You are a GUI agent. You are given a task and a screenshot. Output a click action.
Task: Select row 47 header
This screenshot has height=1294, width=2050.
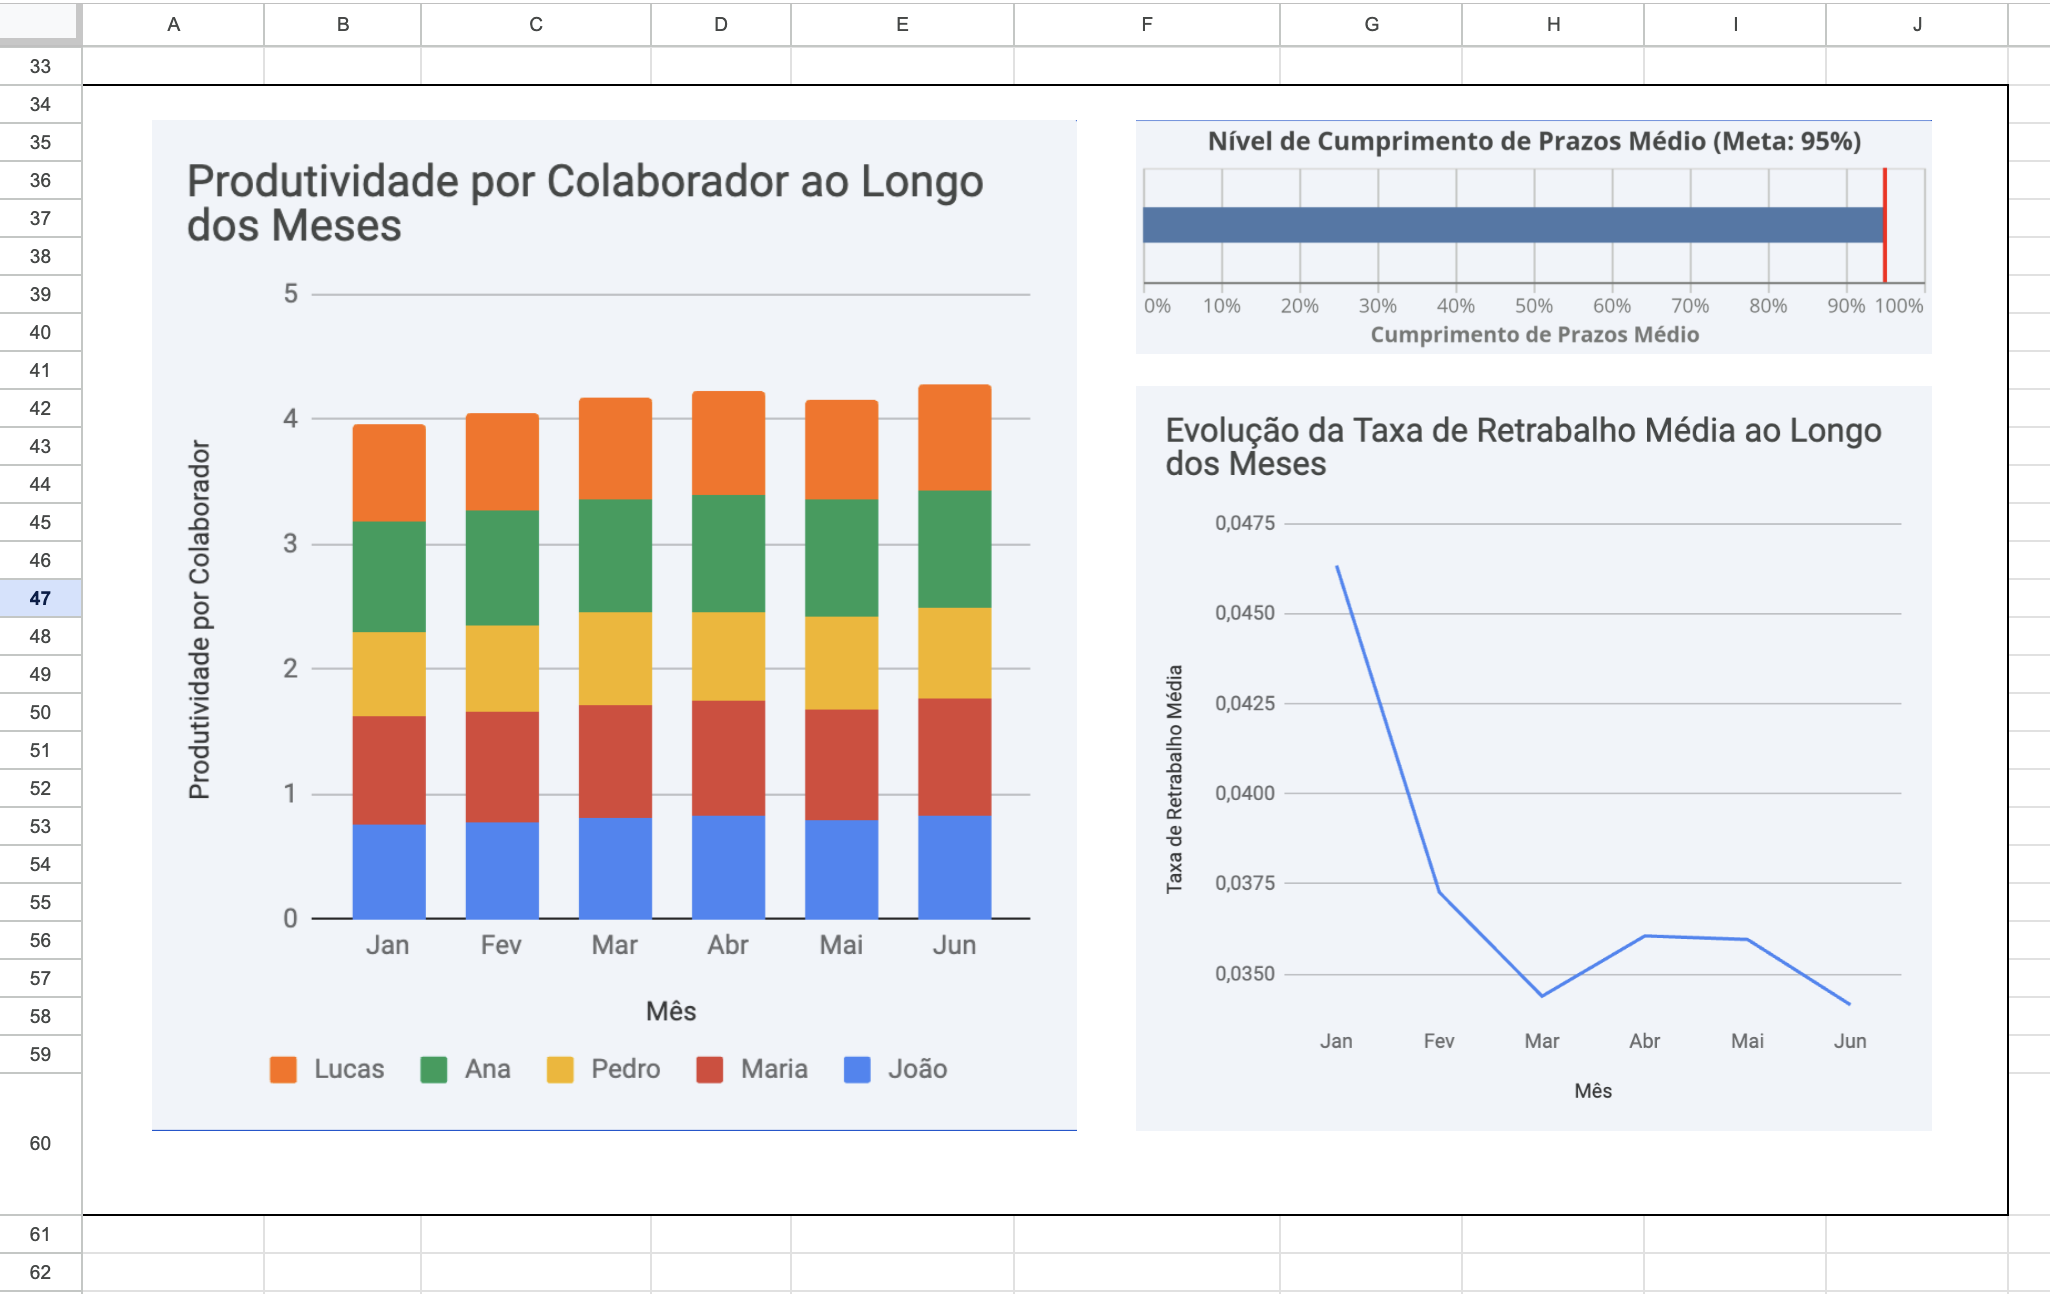pos(40,598)
